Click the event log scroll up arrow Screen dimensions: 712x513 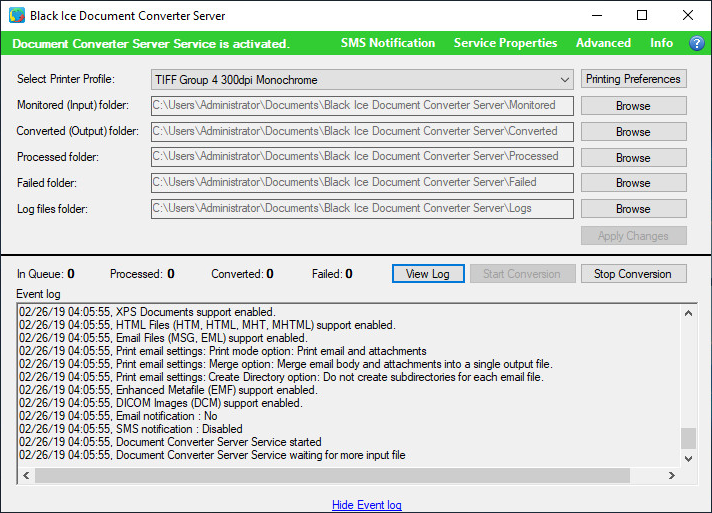pyautogui.click(x=688, y=313)
